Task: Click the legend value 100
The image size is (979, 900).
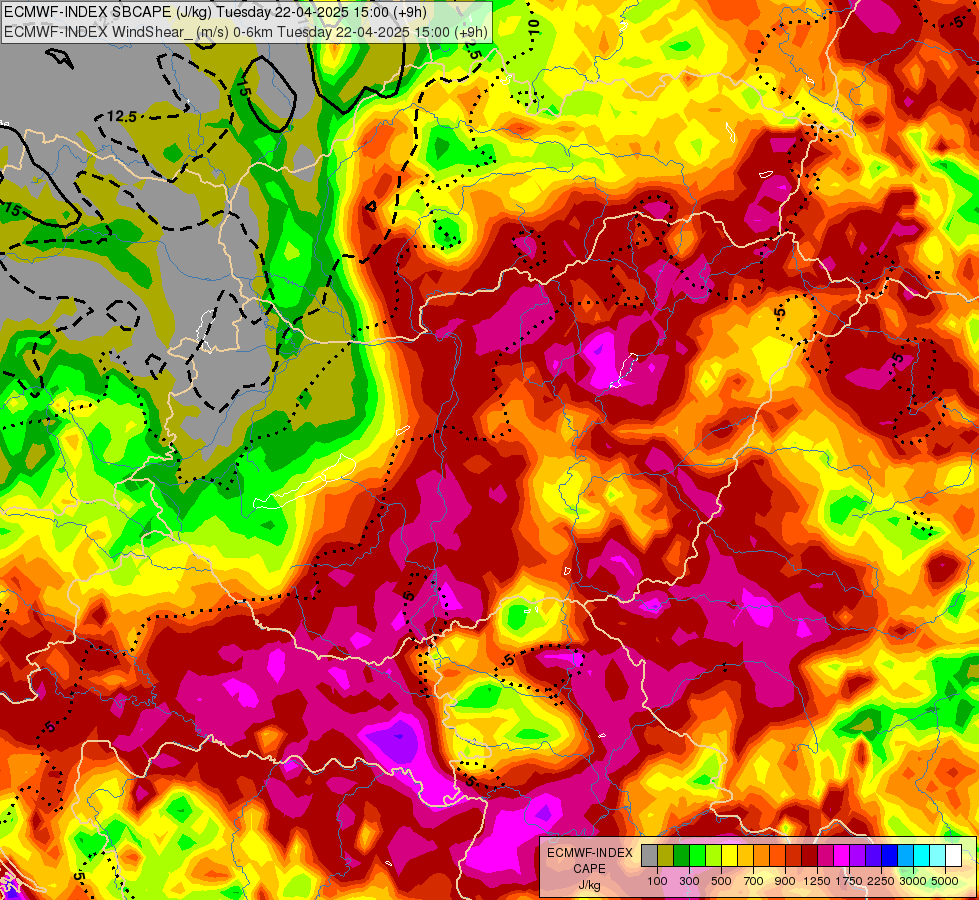Action: click(x=657, y=881)
